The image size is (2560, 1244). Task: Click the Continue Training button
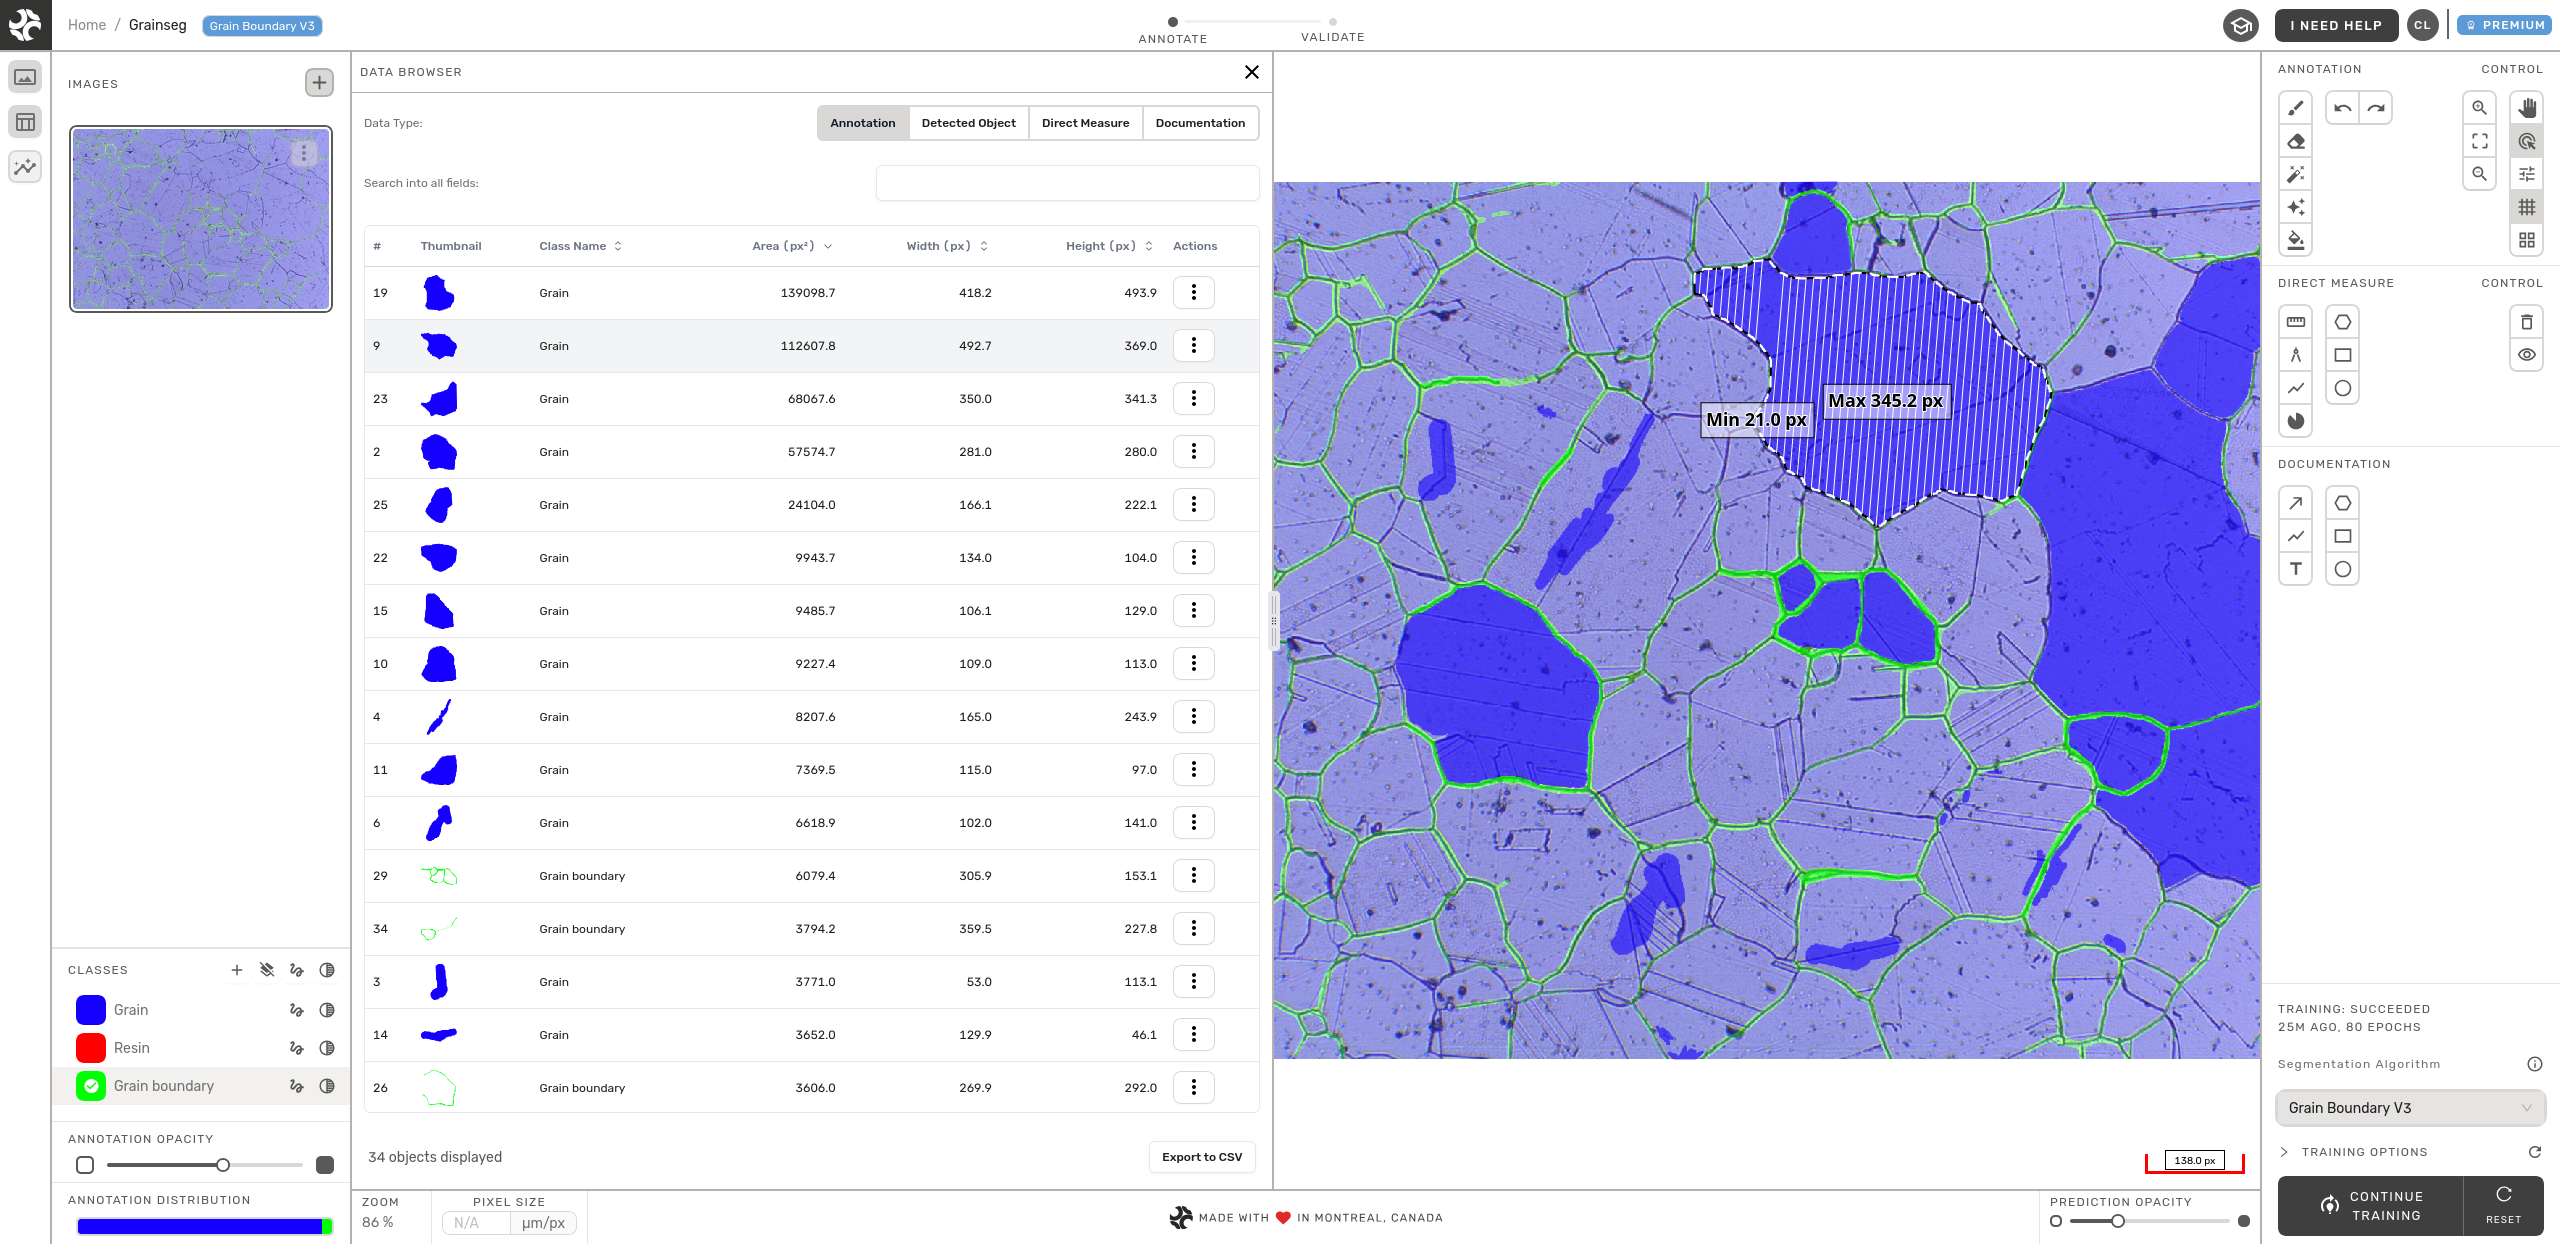(2370, 1206)
